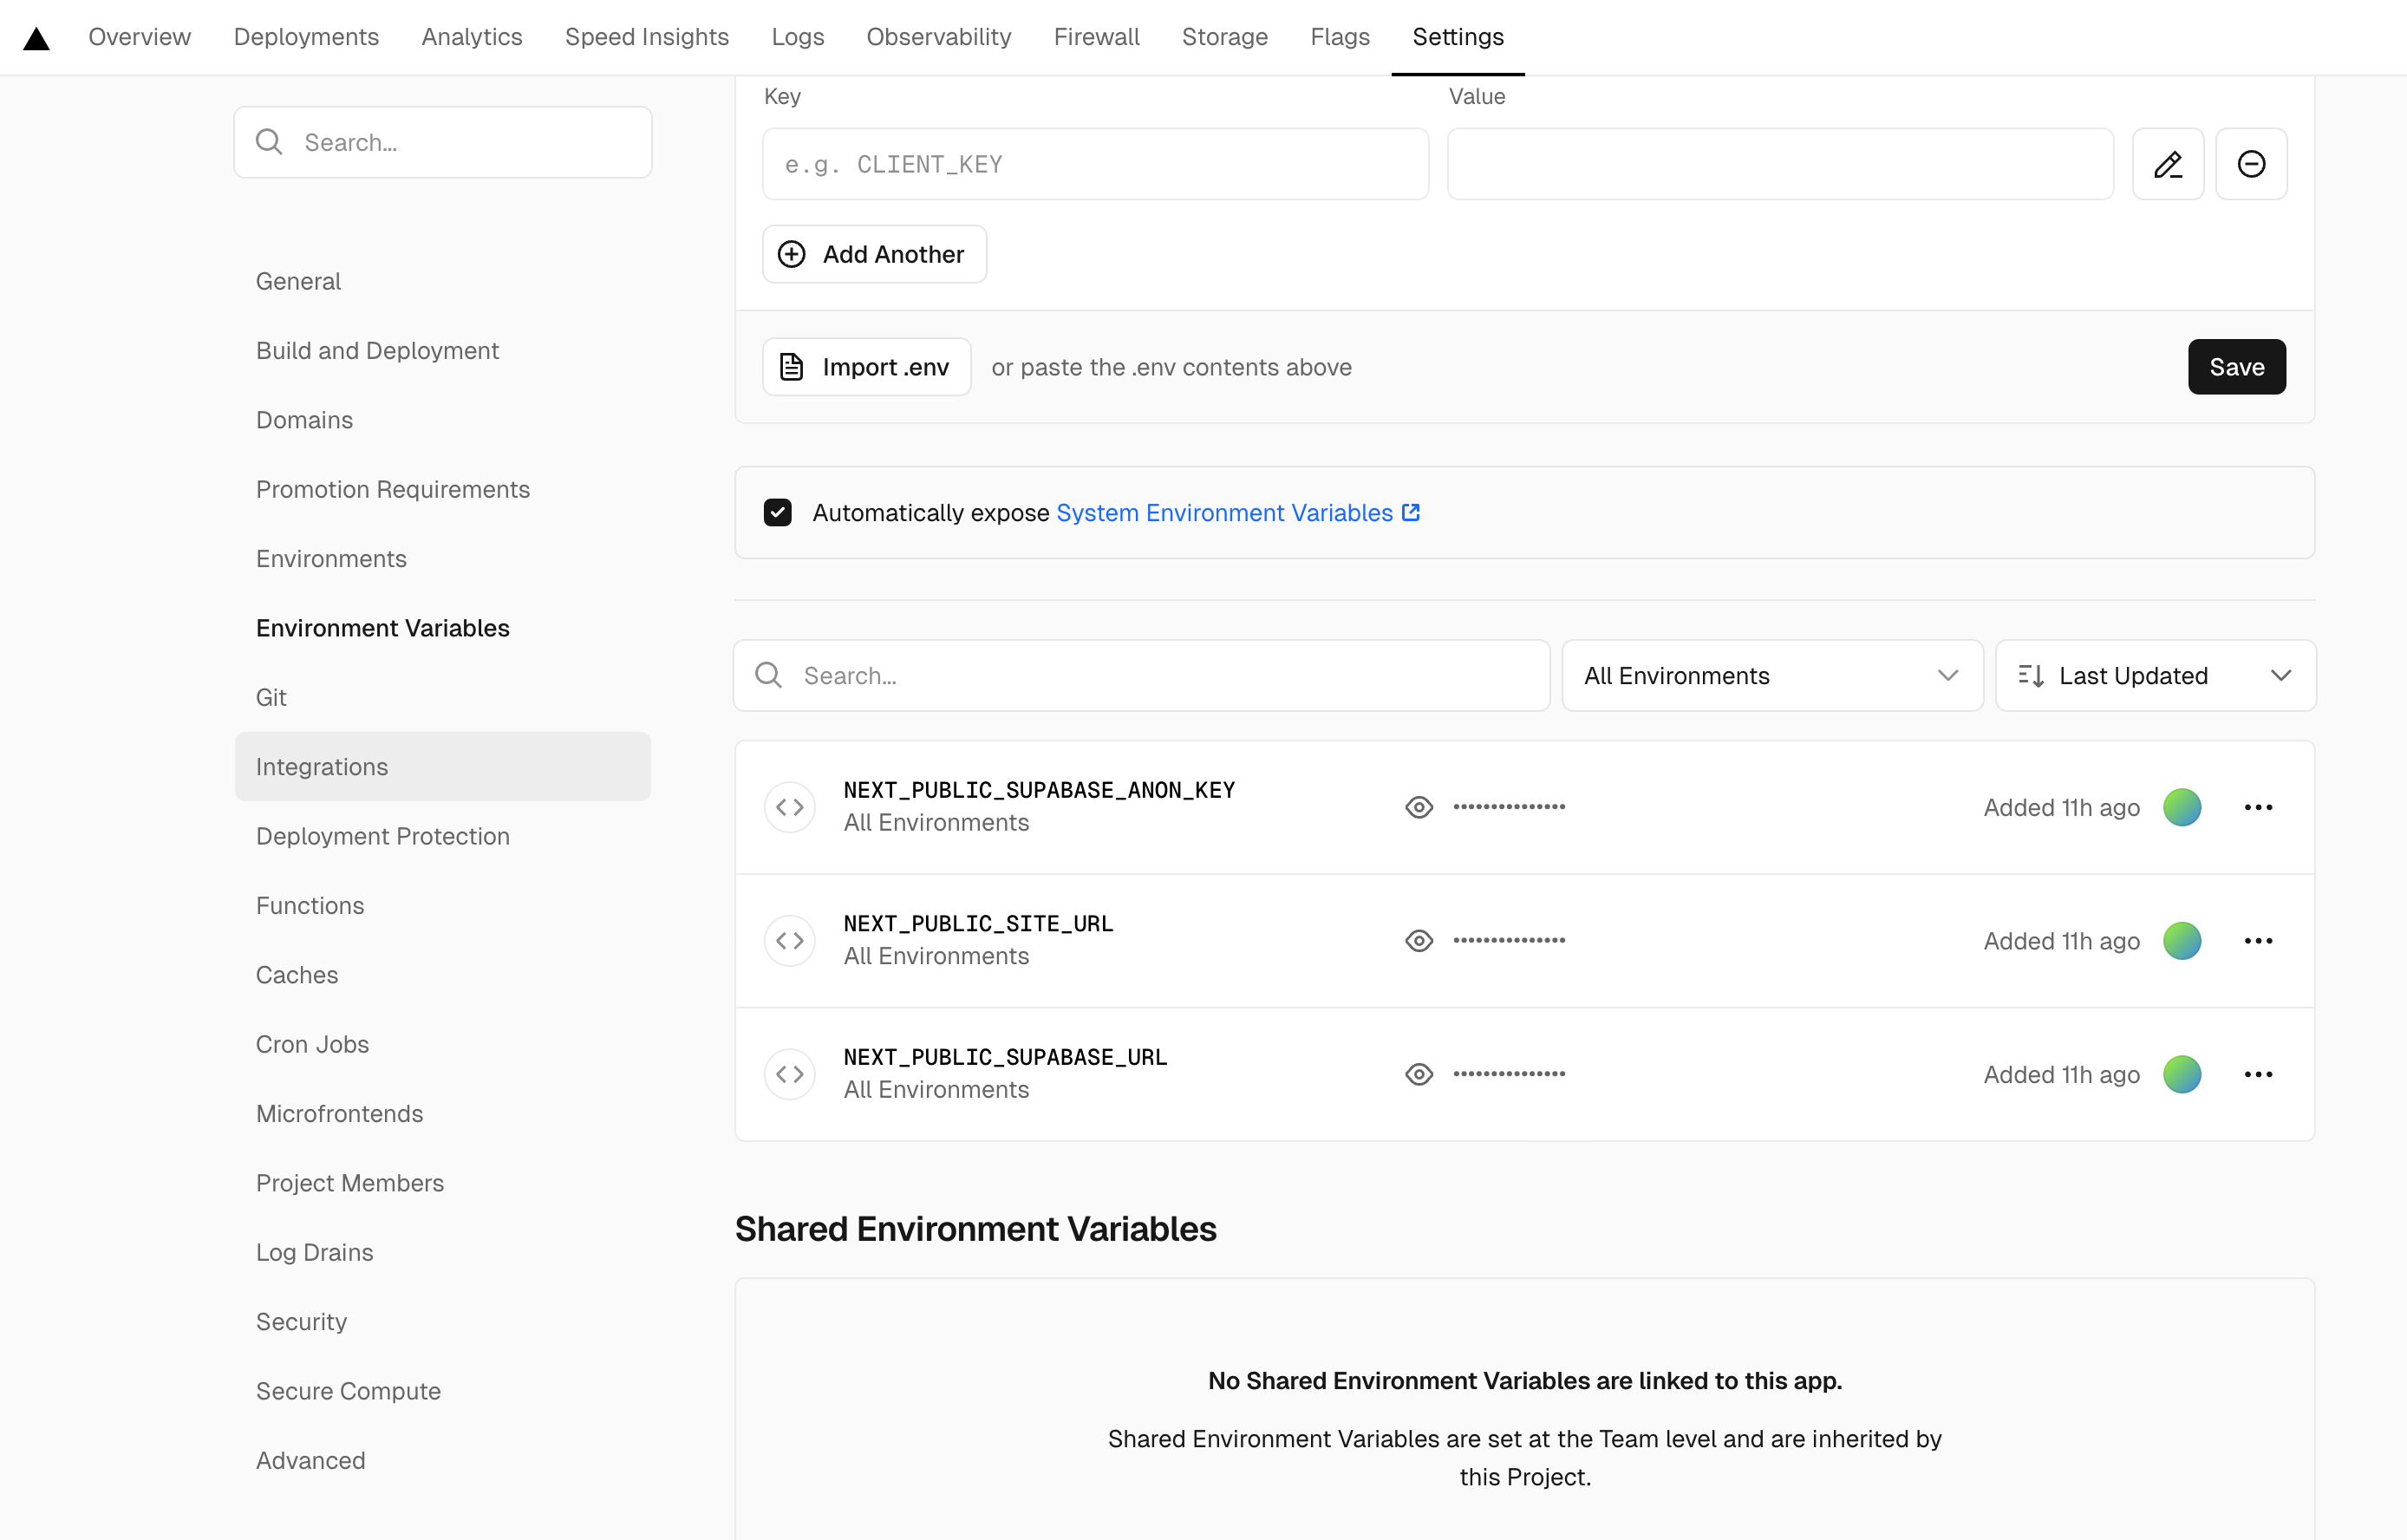Reveal the NEXT_PUBLIC_SUPABASE_ANON_KEY value with eye icon
The height and width of the screenshot is (1540, 2407).
1418,807
